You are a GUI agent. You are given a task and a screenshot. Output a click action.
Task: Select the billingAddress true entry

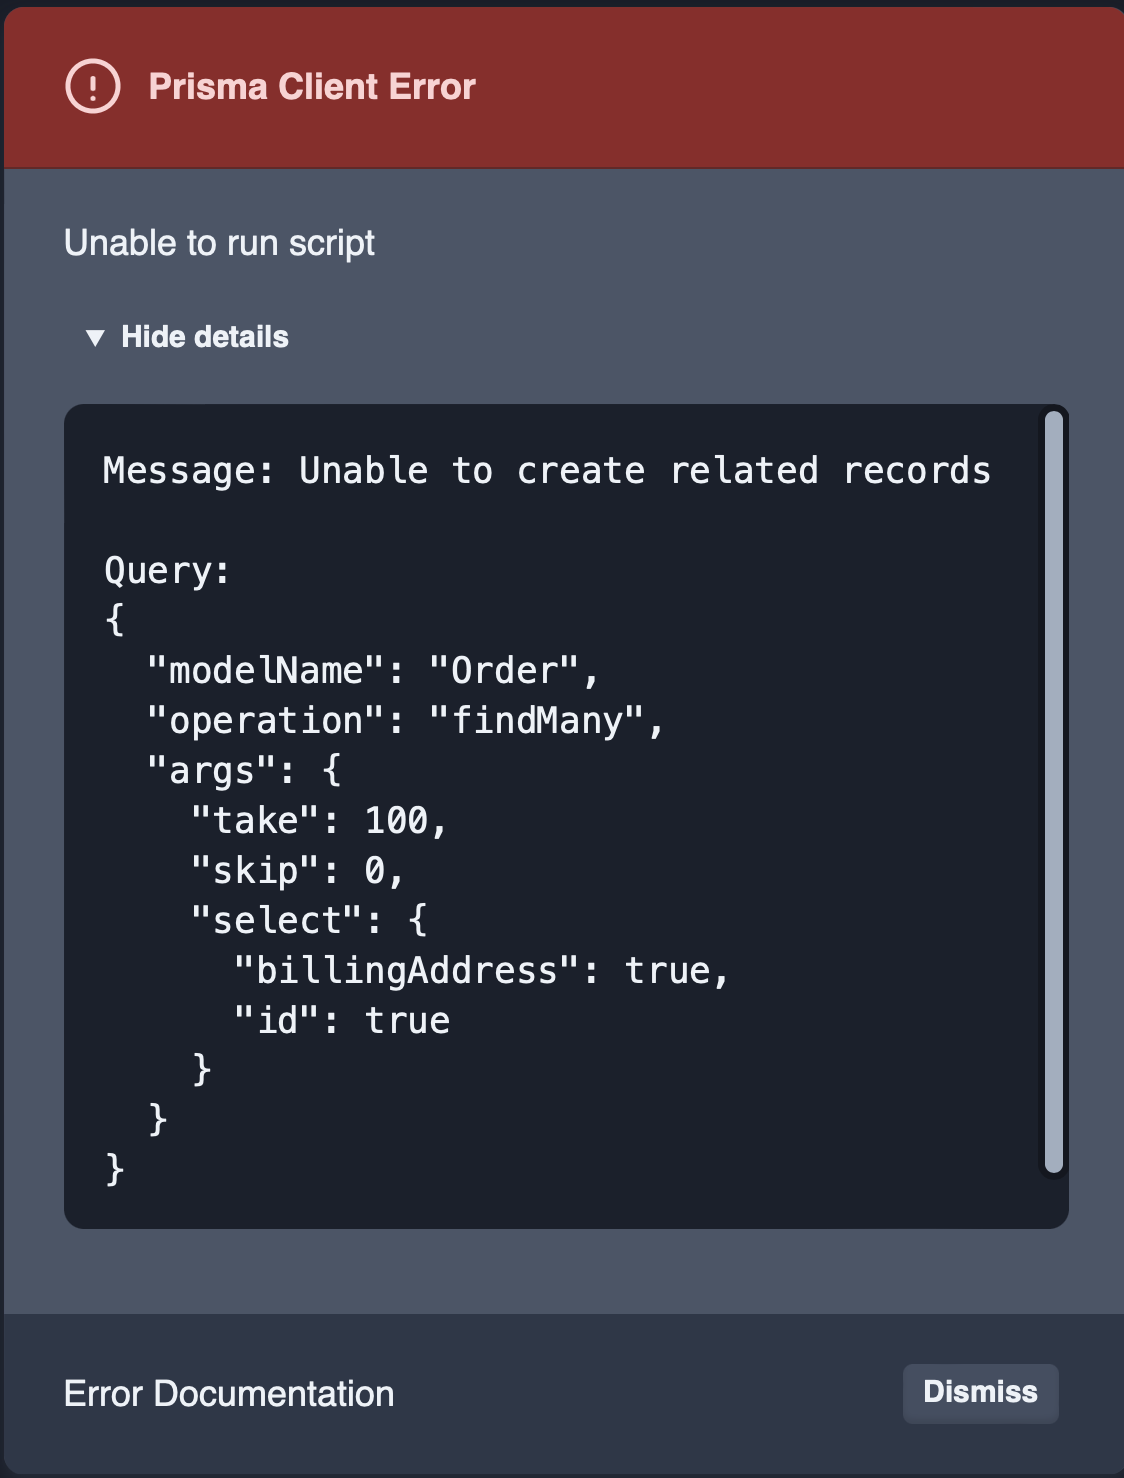pos(481,969)
